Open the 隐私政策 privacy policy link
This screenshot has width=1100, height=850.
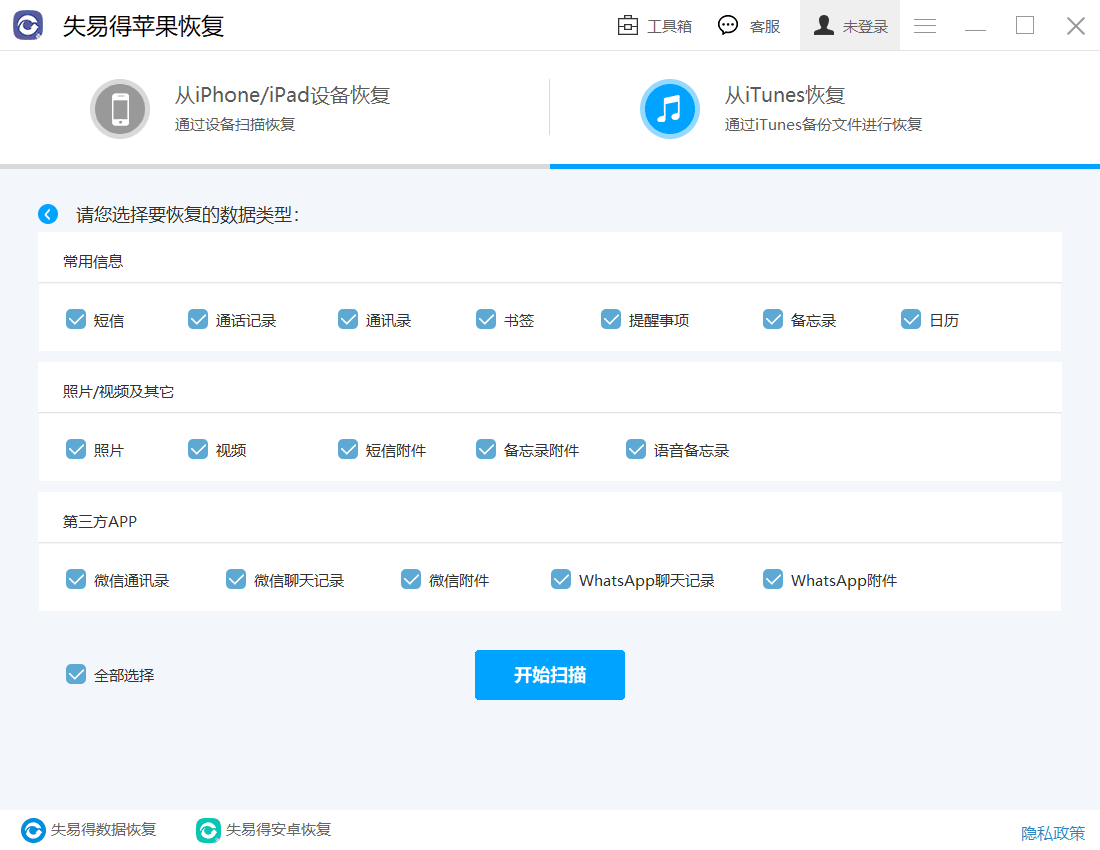pos(1052,832)
